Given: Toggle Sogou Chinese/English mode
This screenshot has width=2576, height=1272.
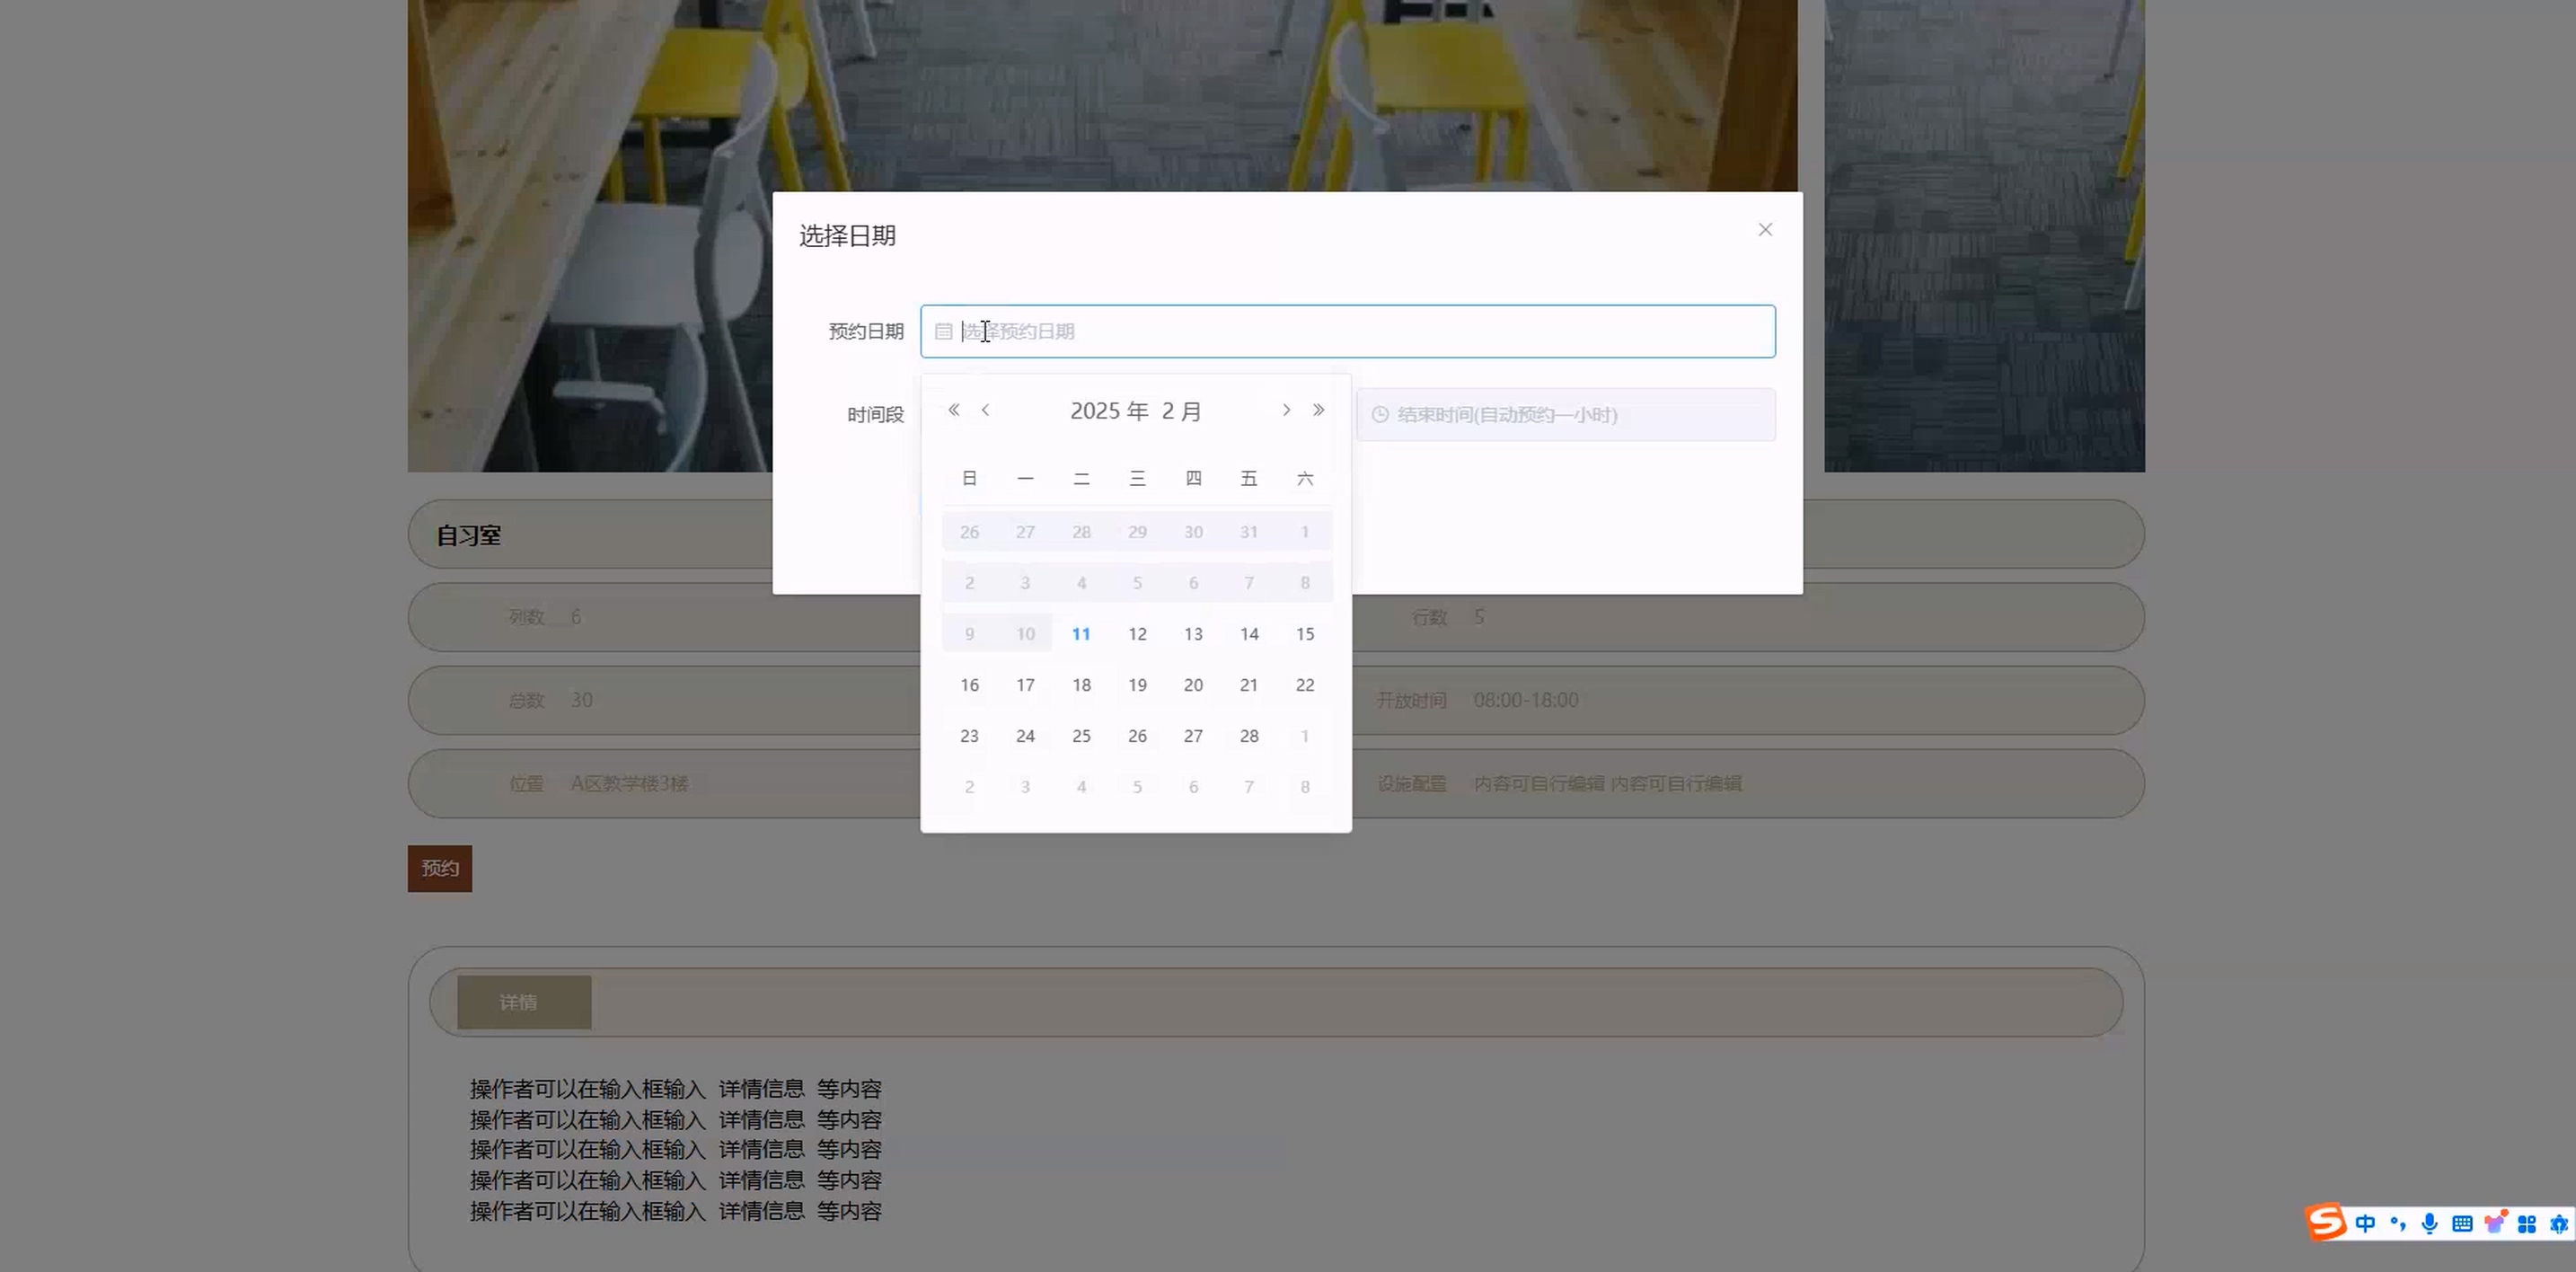Looking at the screenshot, I should tap(2365, 1224).
